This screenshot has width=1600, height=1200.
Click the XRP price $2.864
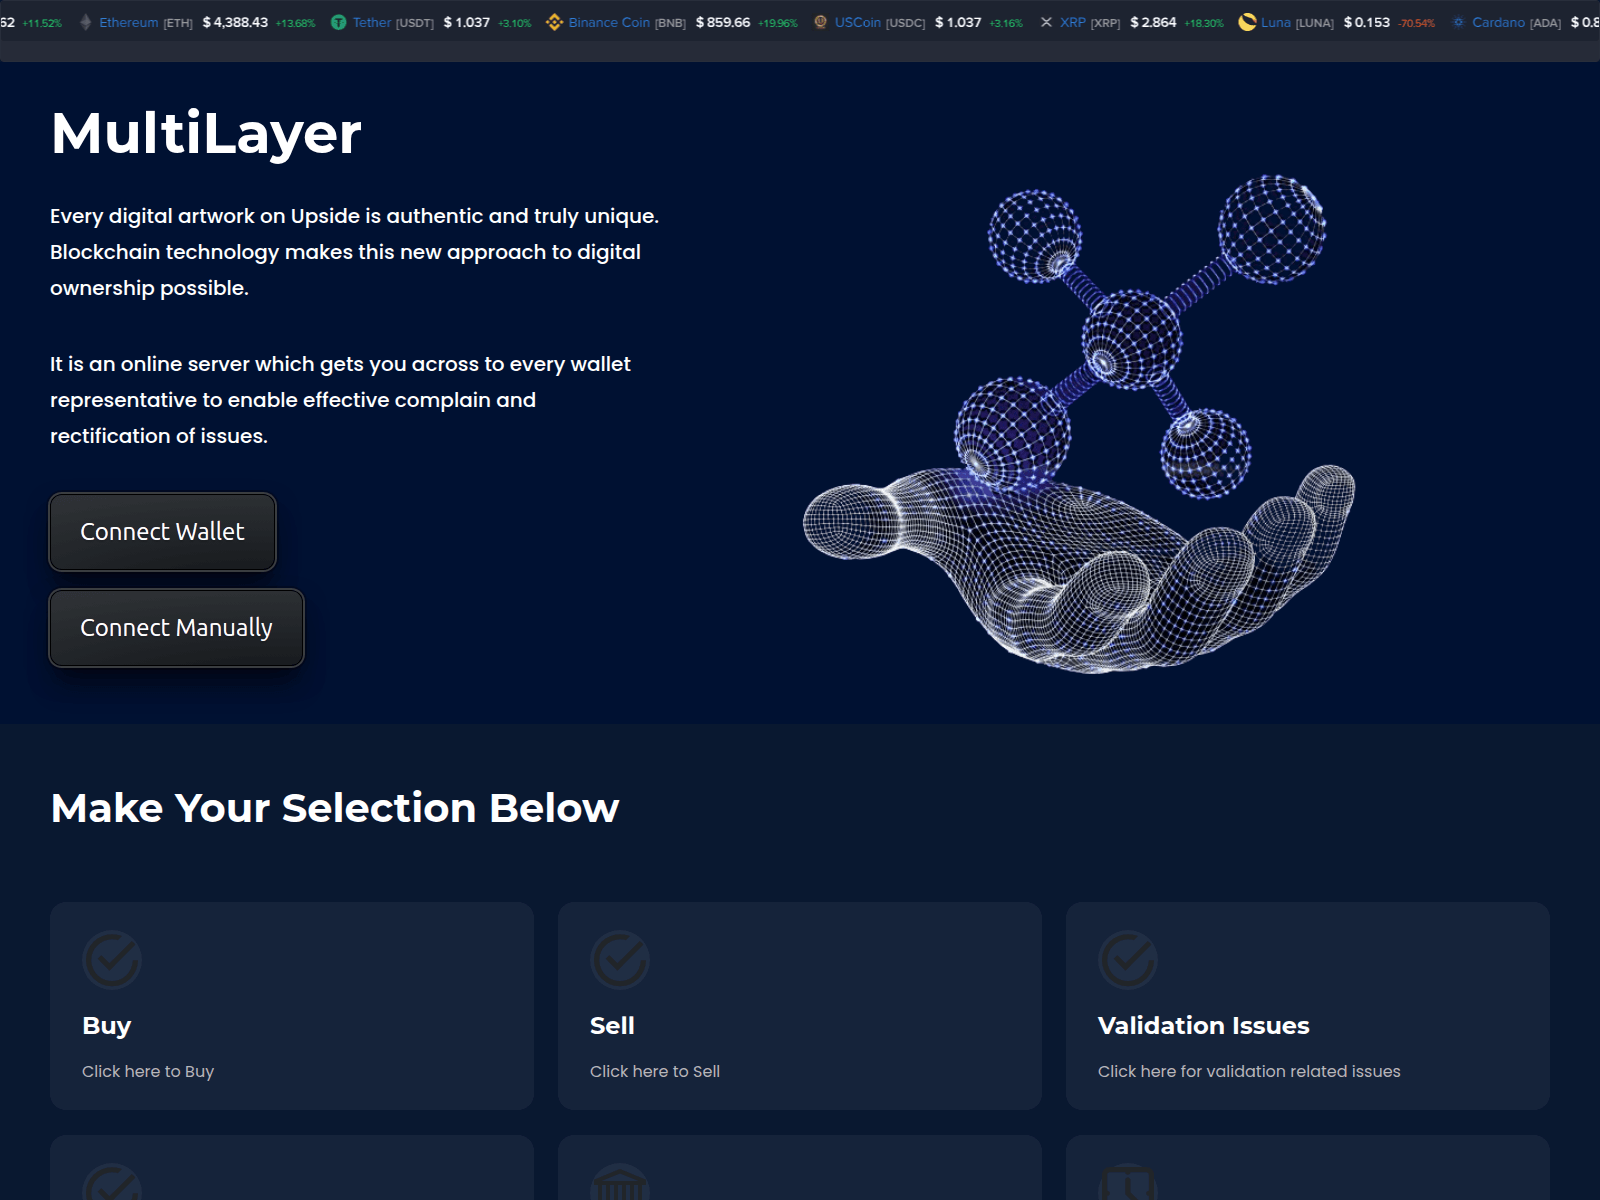[1153, 22]
